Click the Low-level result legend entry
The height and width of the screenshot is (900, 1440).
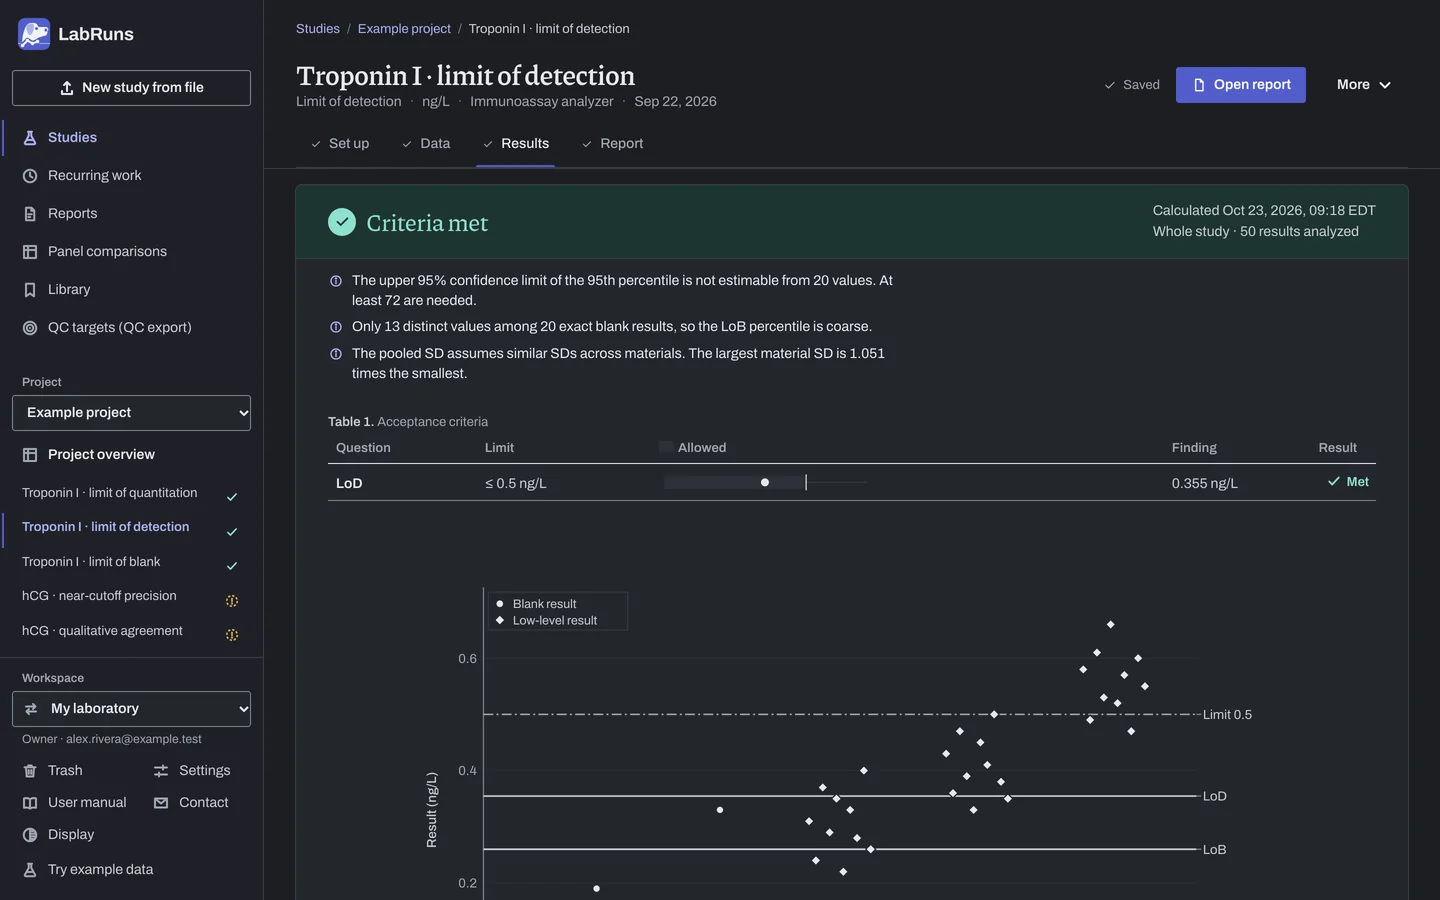pyautogui.click(x=546, y=621)
